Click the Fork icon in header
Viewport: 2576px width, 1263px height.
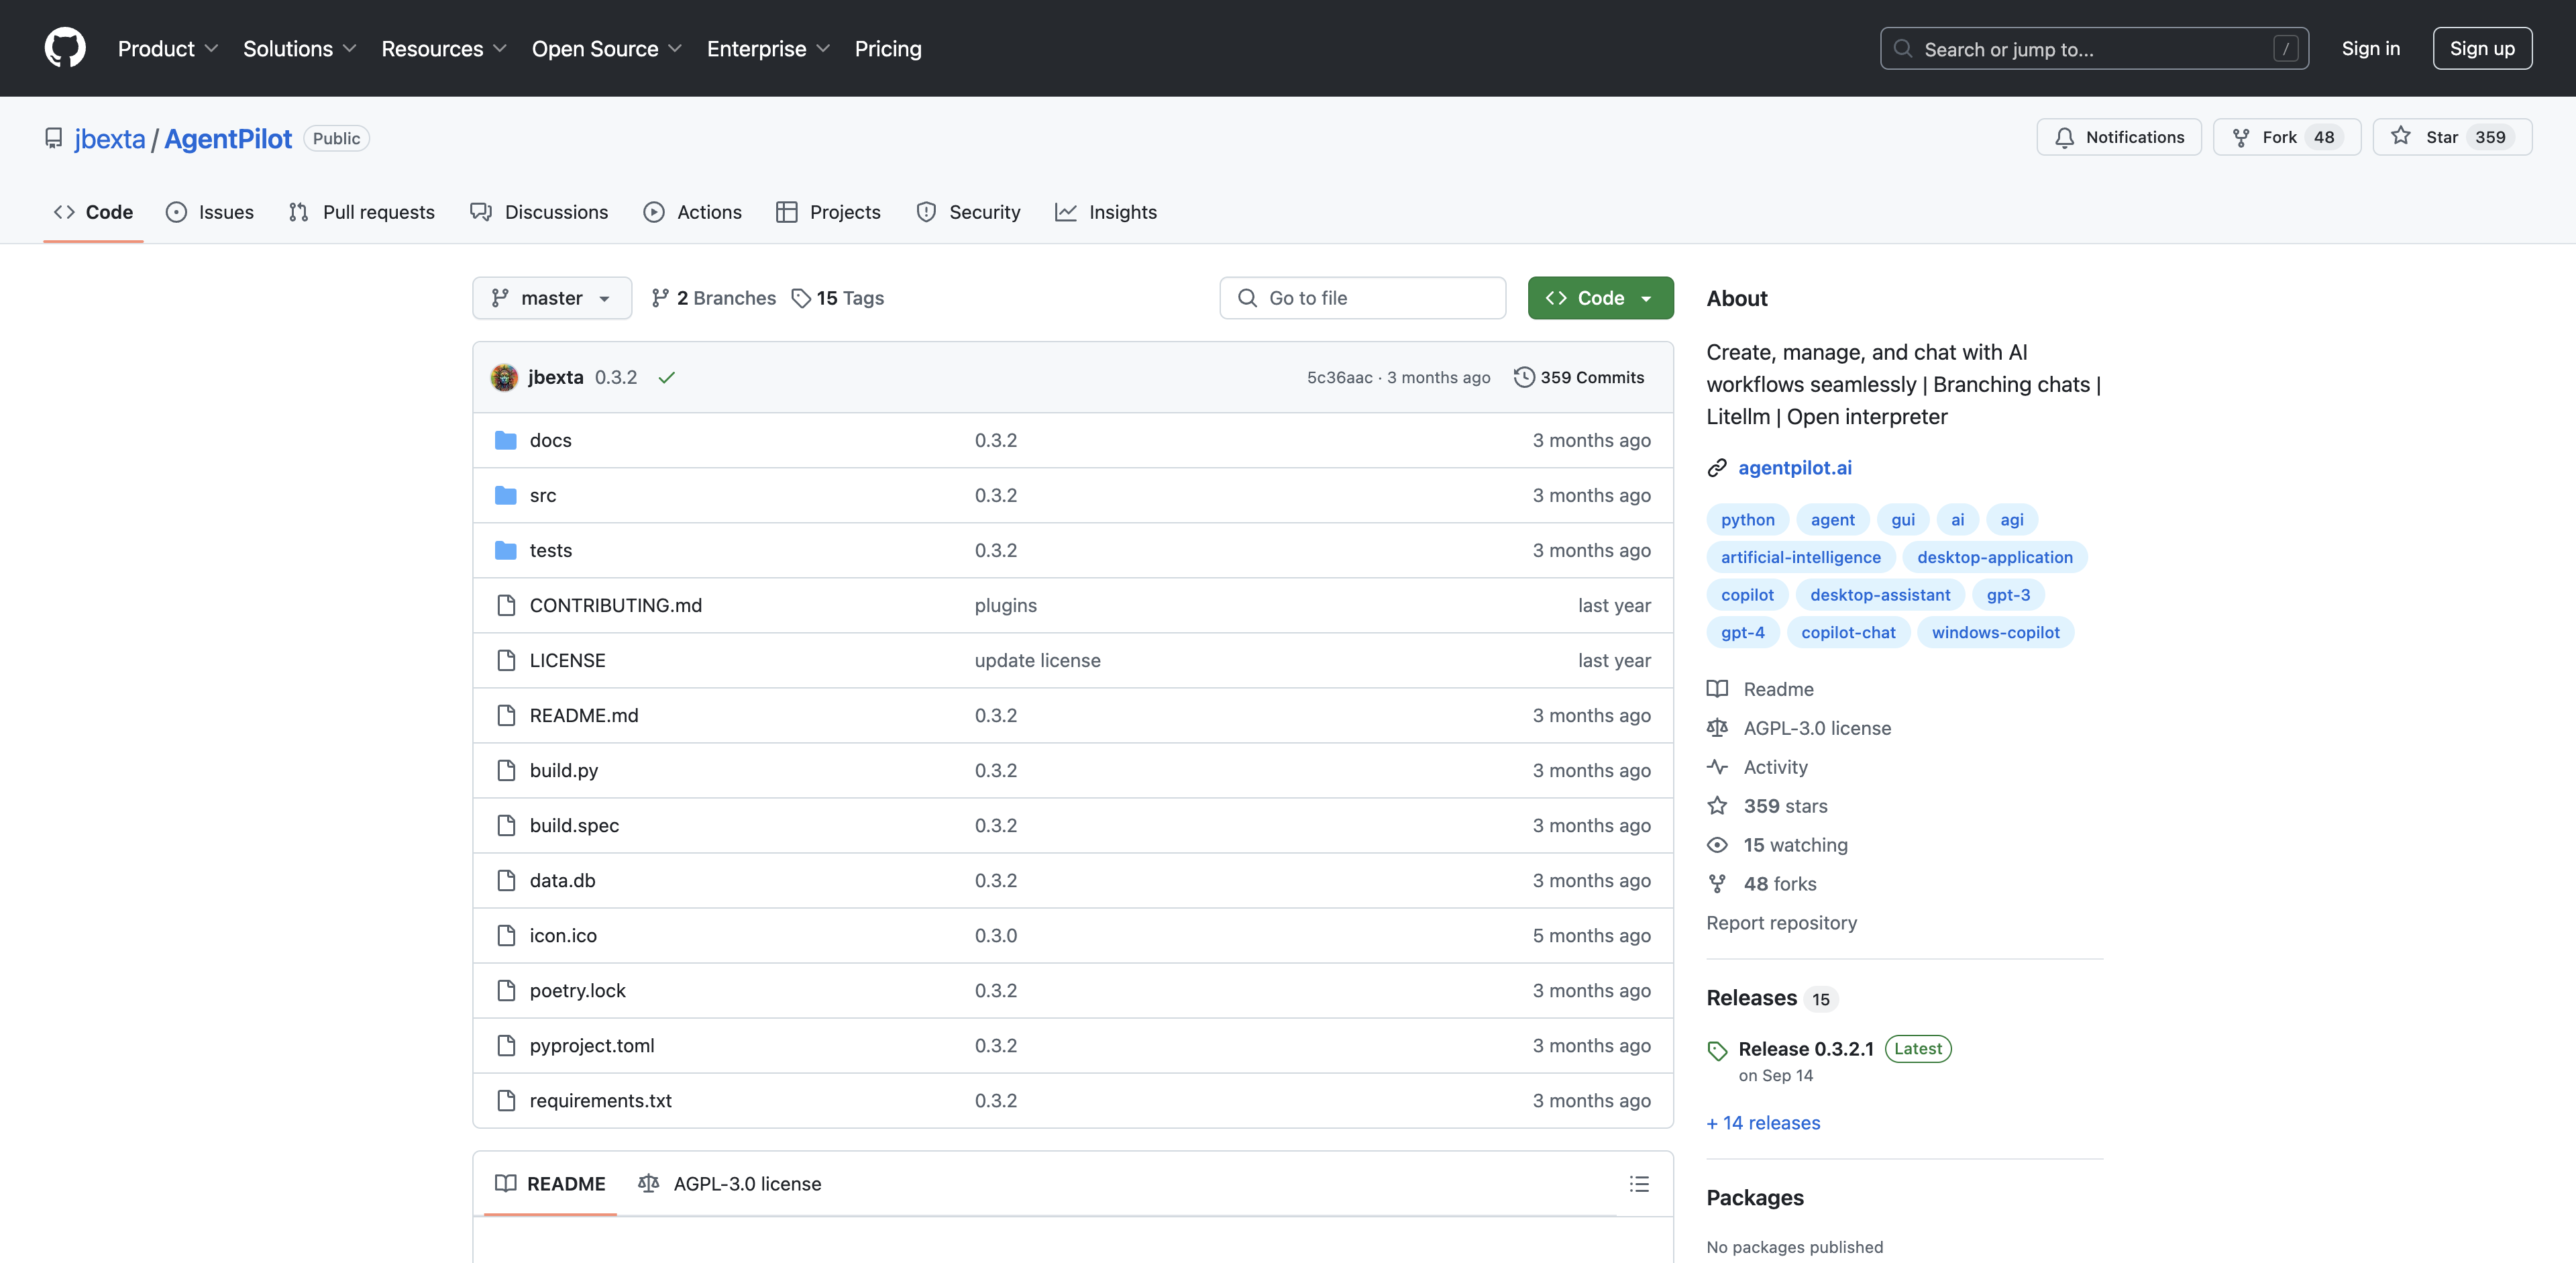(x=2241, y=137)
